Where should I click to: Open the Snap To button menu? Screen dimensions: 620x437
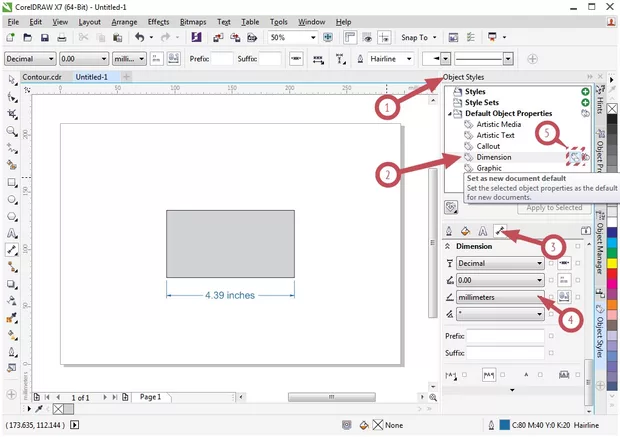(417, 38)
